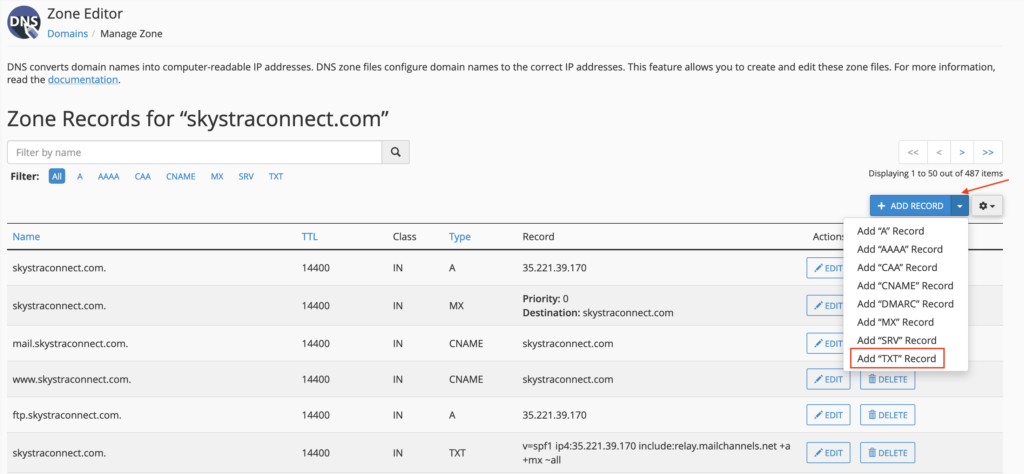Edit the ftp.skystraconnect.com A record

click(828, 414)
